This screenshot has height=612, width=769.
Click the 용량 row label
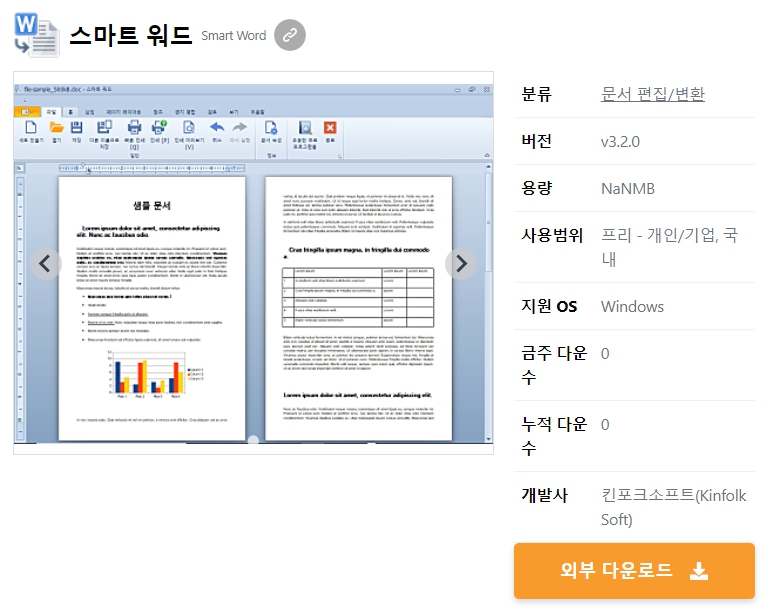tap(537, 188)
